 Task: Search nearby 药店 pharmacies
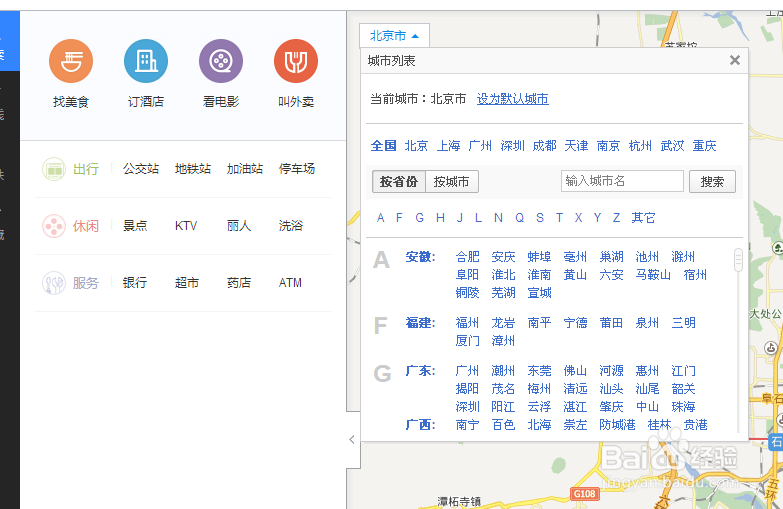click(x=239, y=283)
